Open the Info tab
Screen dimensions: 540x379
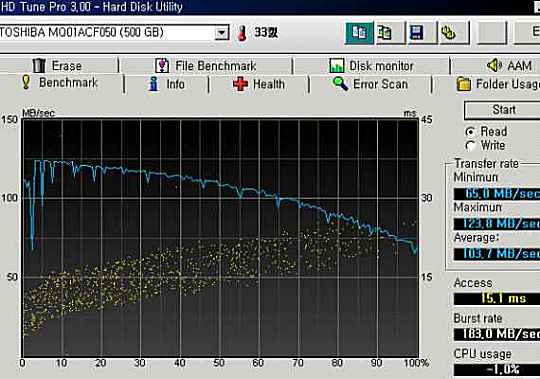(x=167, y=84)
